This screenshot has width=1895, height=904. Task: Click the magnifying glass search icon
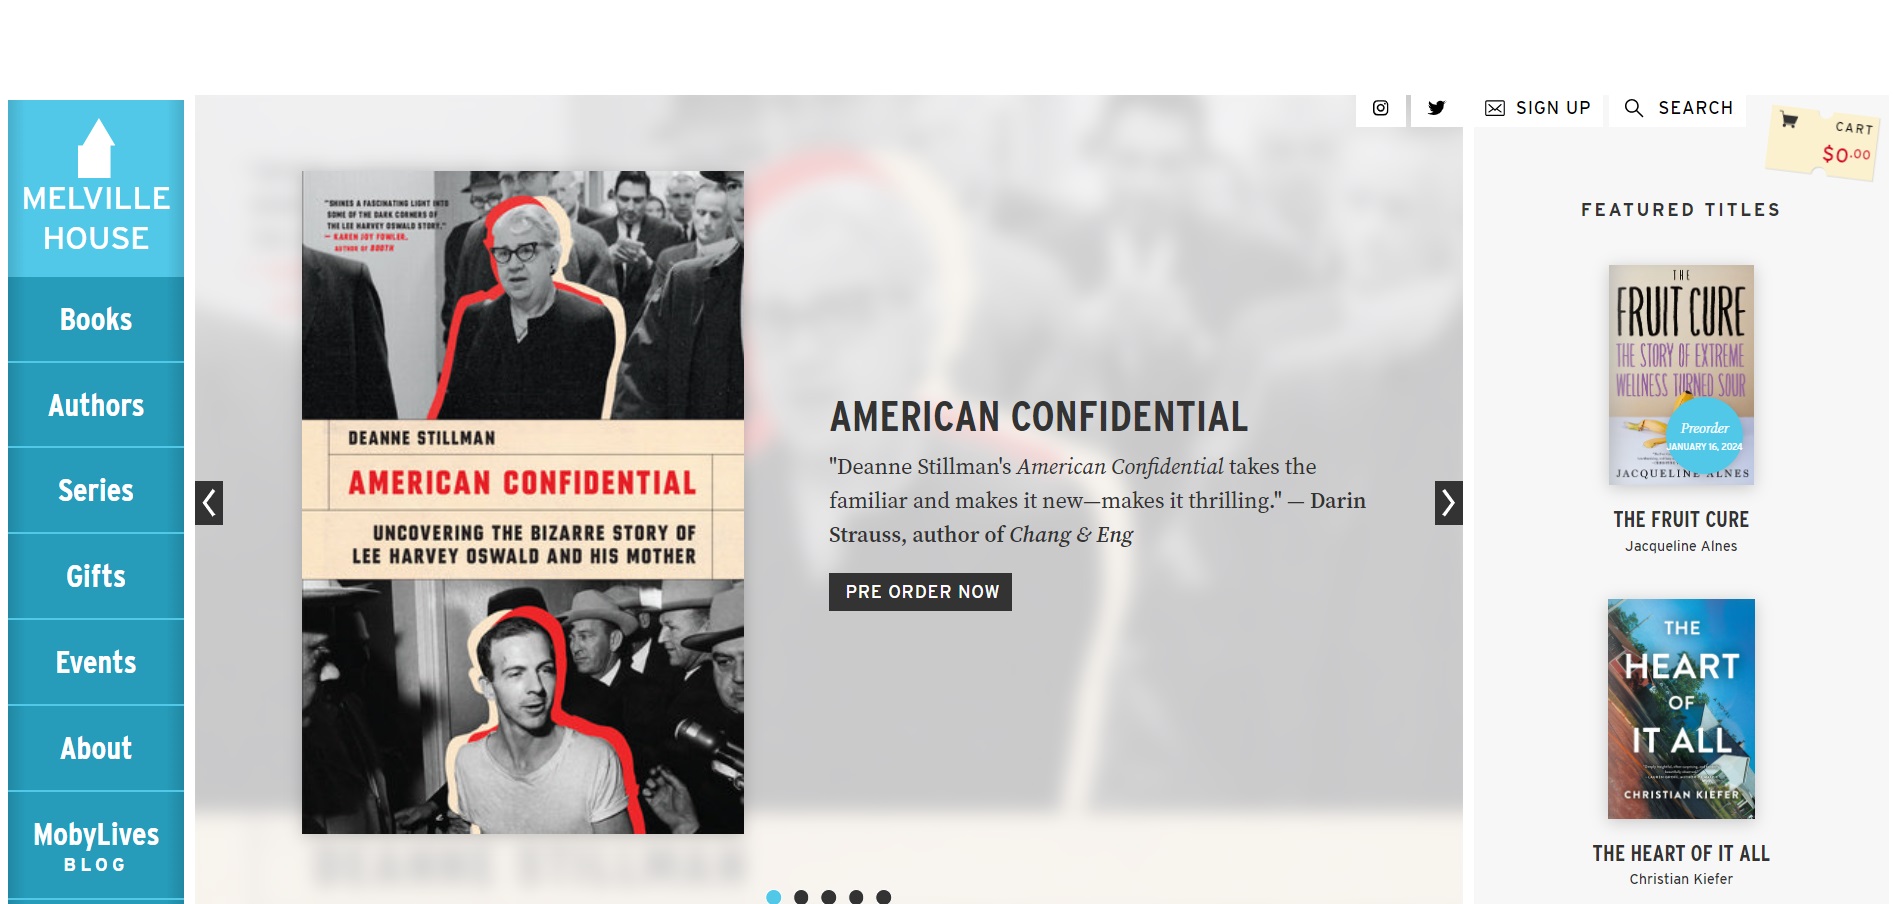click(x=1634, y=108)
